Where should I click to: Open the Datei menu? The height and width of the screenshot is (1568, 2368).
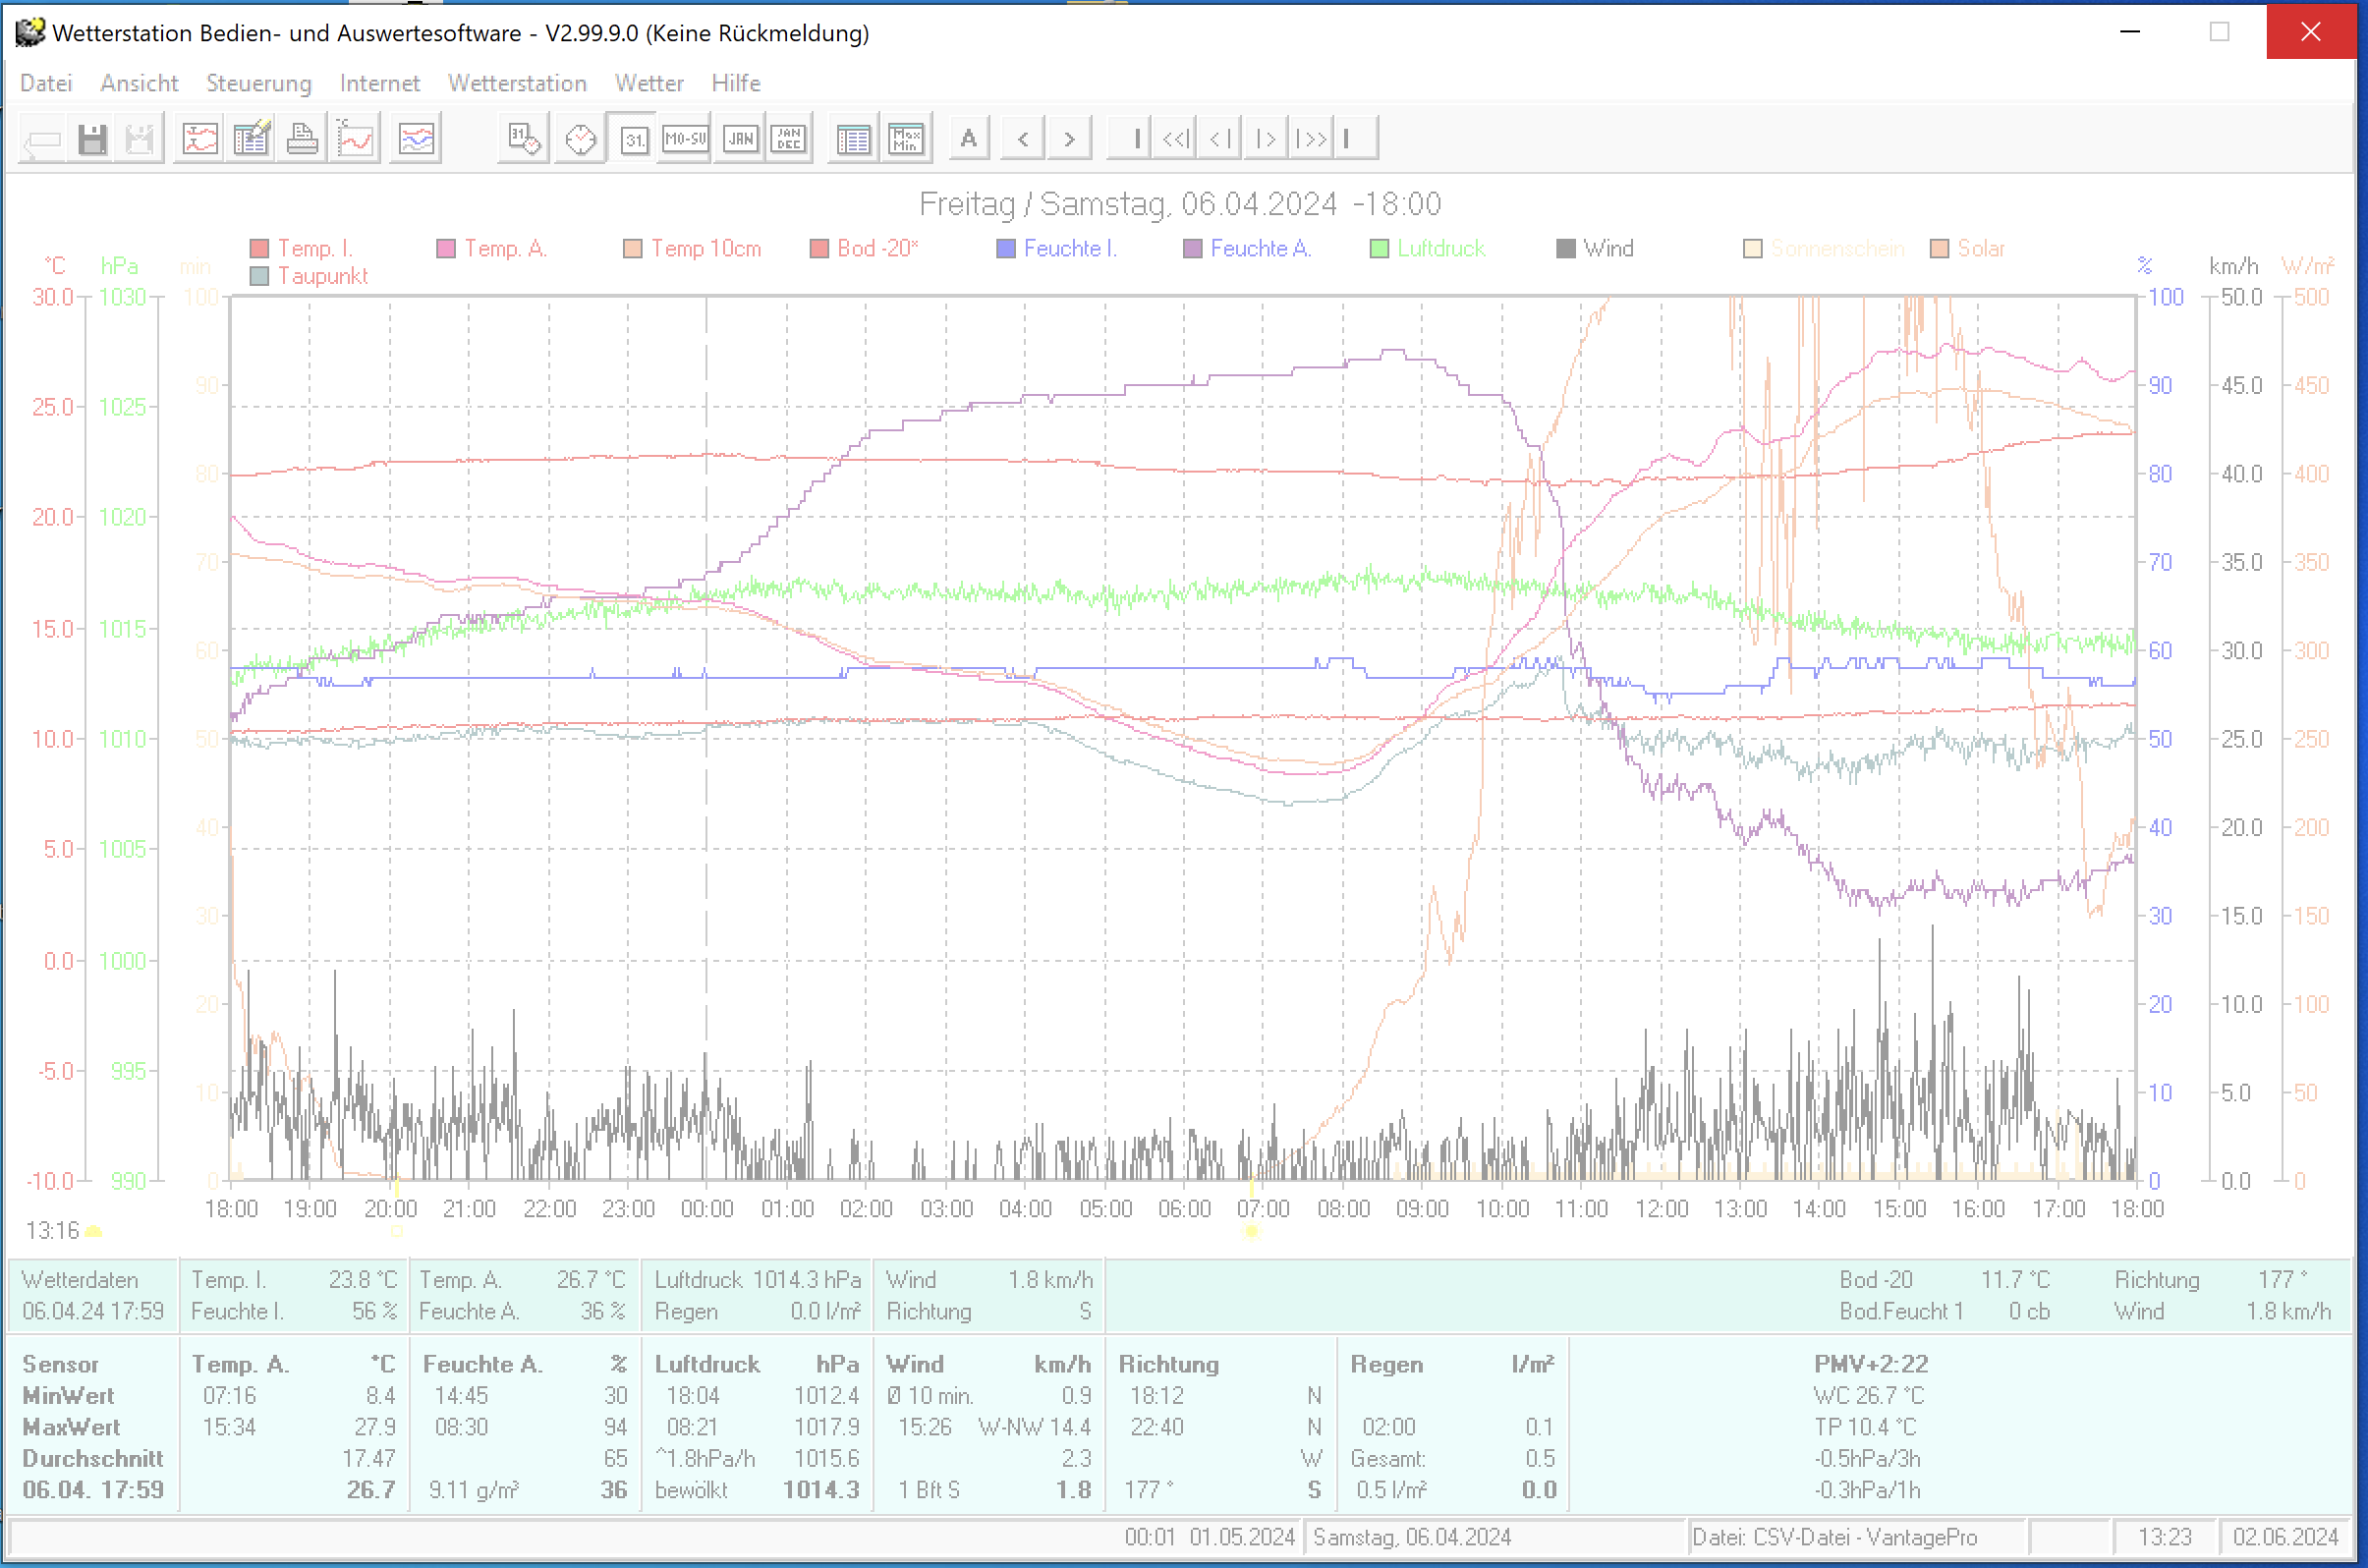pos(46,83)
